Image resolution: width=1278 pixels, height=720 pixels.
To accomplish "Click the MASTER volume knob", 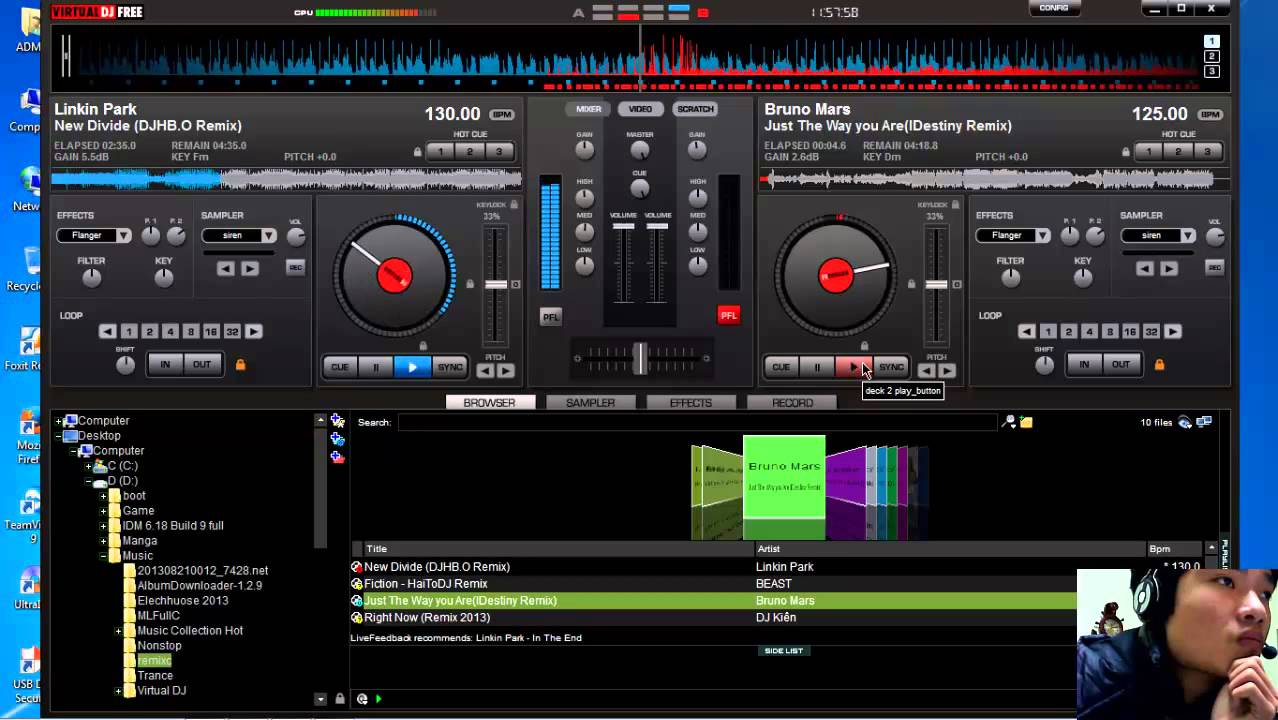I will coord(640,150).
